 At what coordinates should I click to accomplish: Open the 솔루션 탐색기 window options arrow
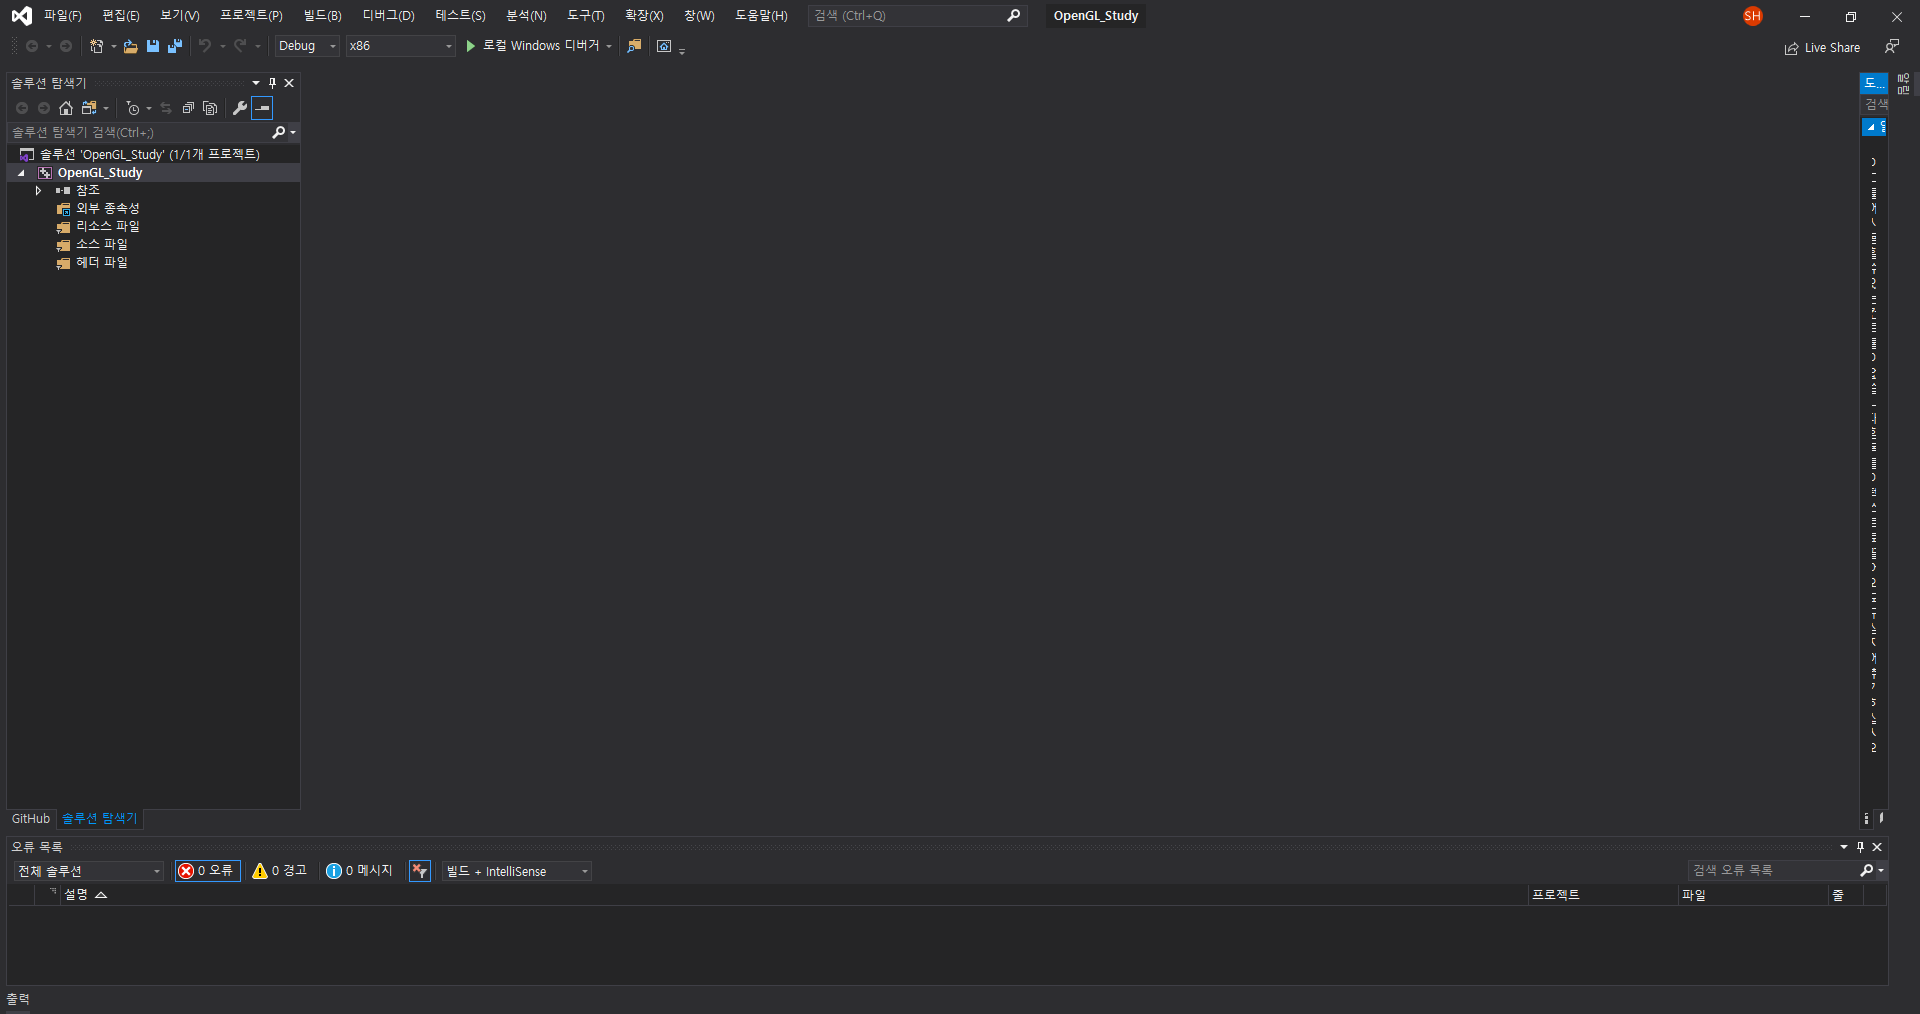[x=256, y=83]
